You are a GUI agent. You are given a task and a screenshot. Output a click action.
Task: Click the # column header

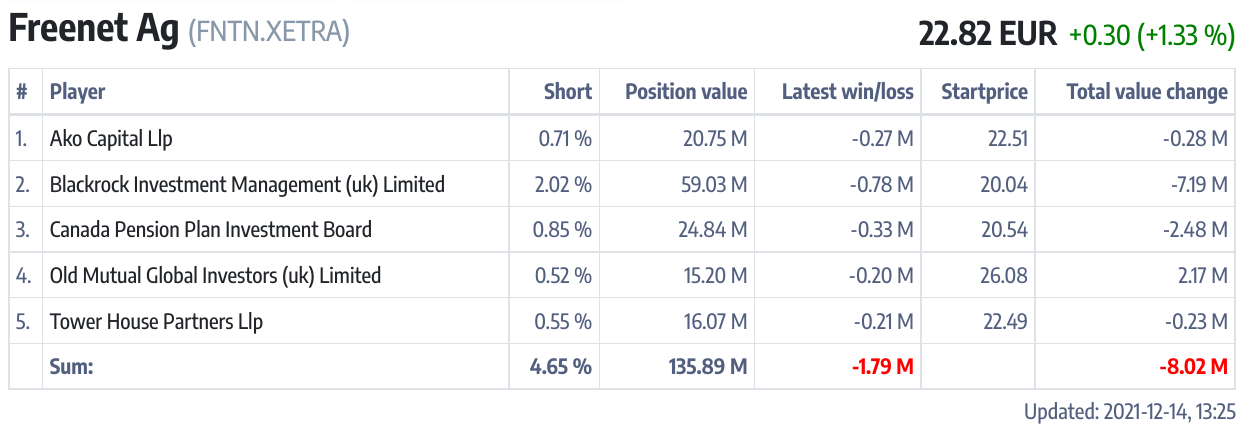pos(22,92)
